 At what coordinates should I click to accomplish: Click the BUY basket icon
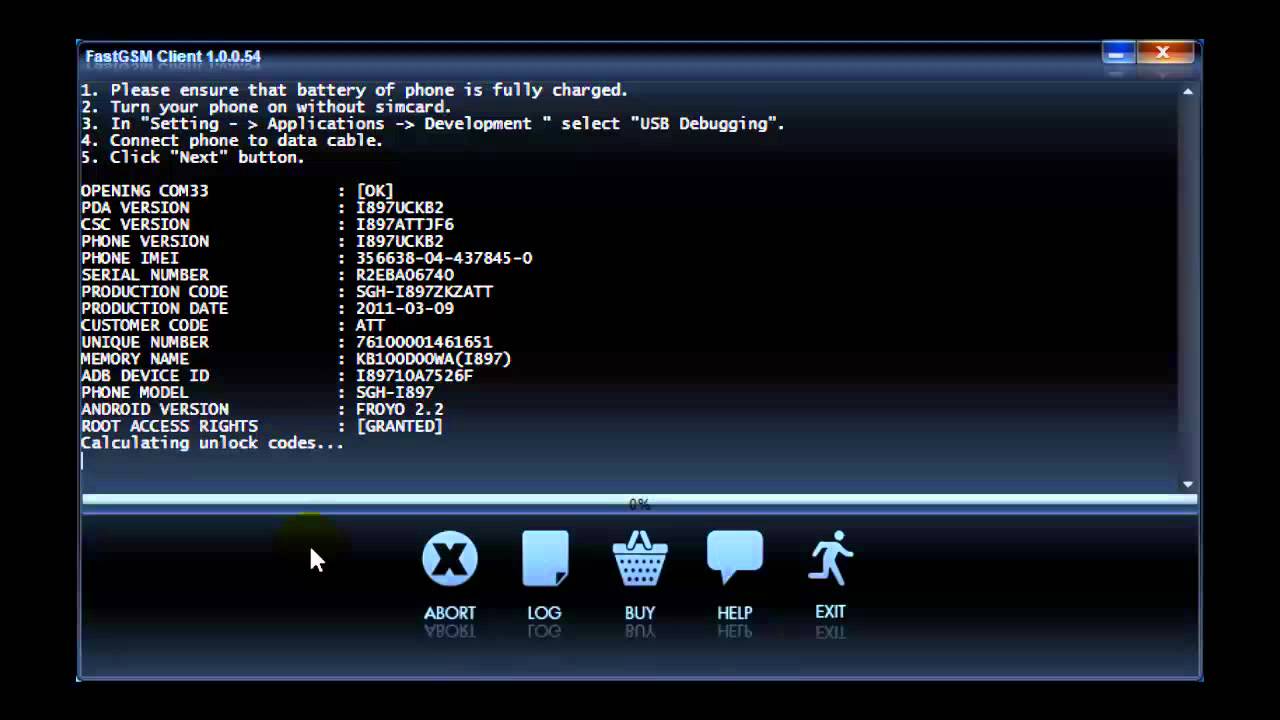pyautogui.click(x=640, y=558)
